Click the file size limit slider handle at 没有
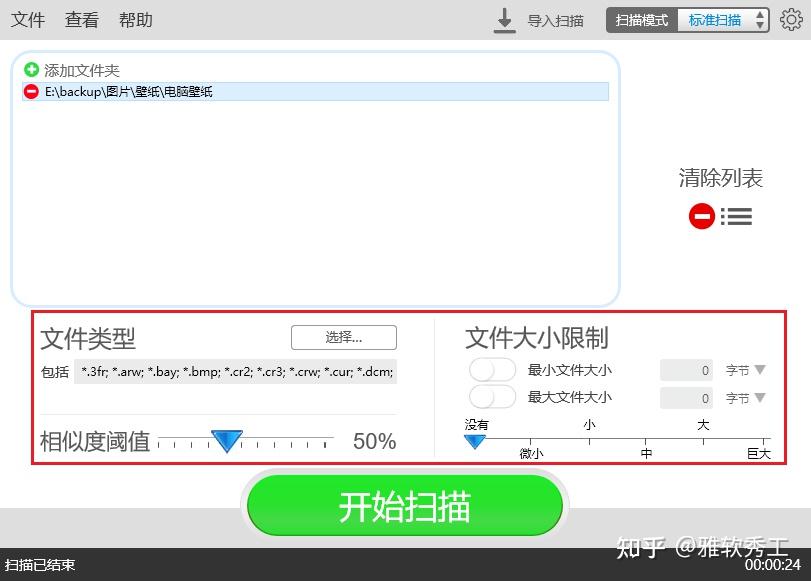Viewport: 811px width, 581px height. (x=474, y=441)
